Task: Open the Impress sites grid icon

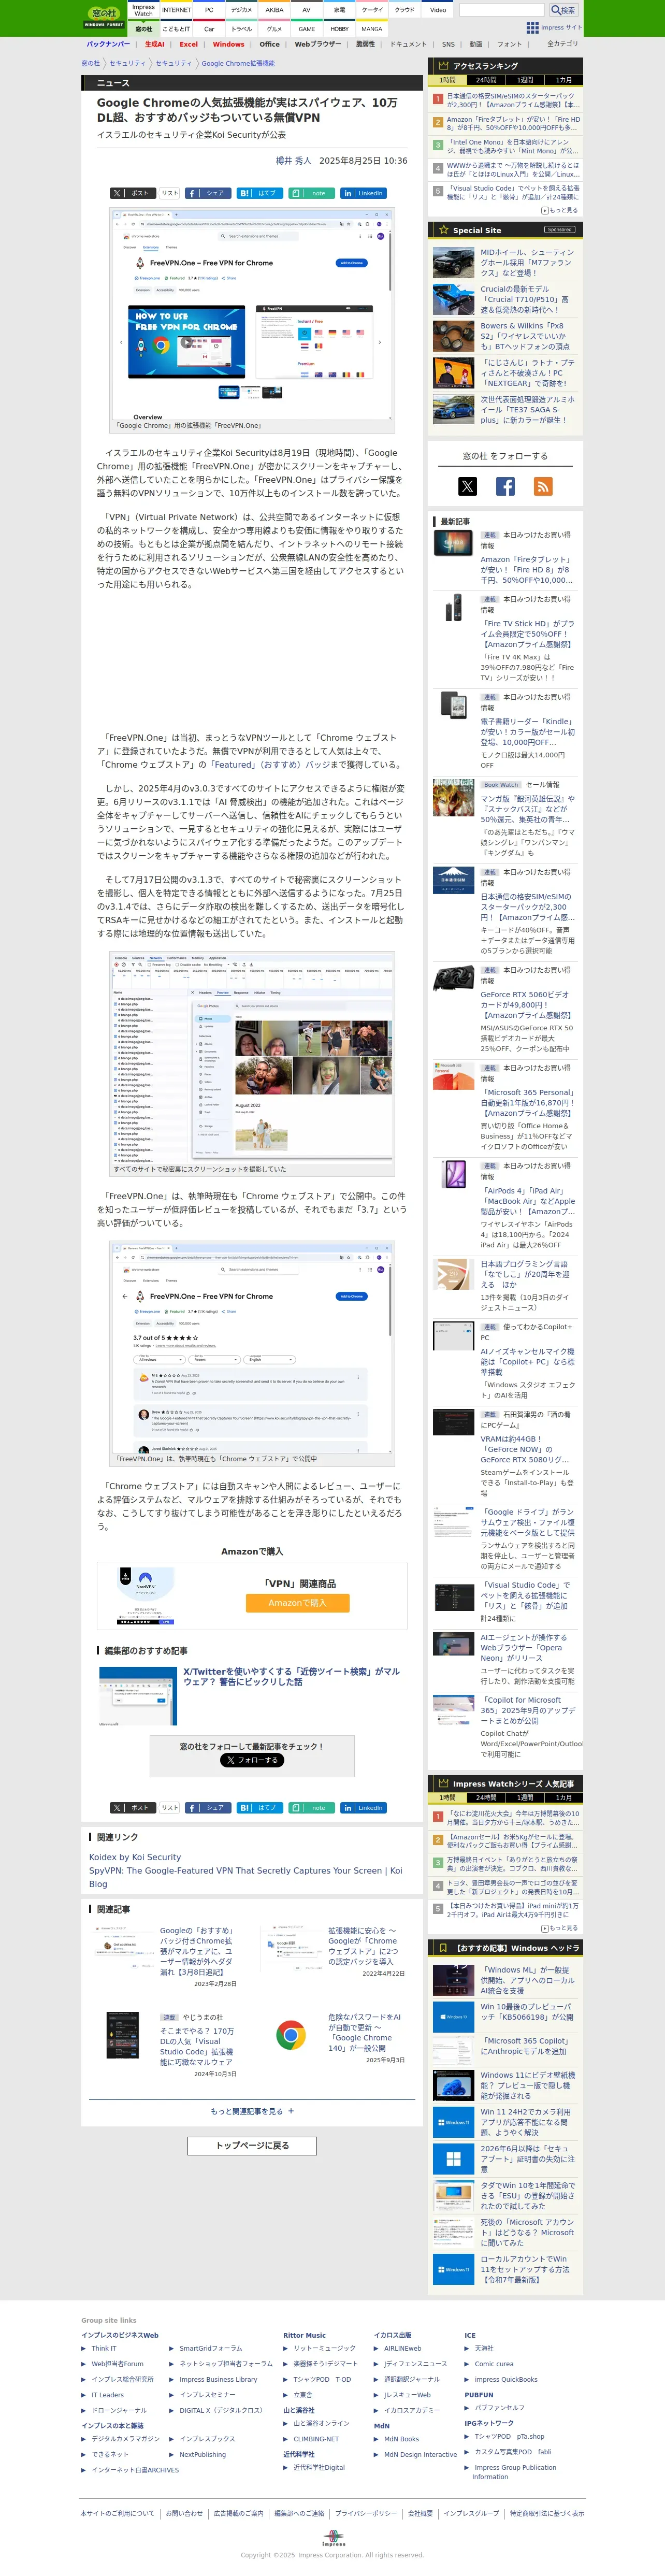Action: point(532,27)
